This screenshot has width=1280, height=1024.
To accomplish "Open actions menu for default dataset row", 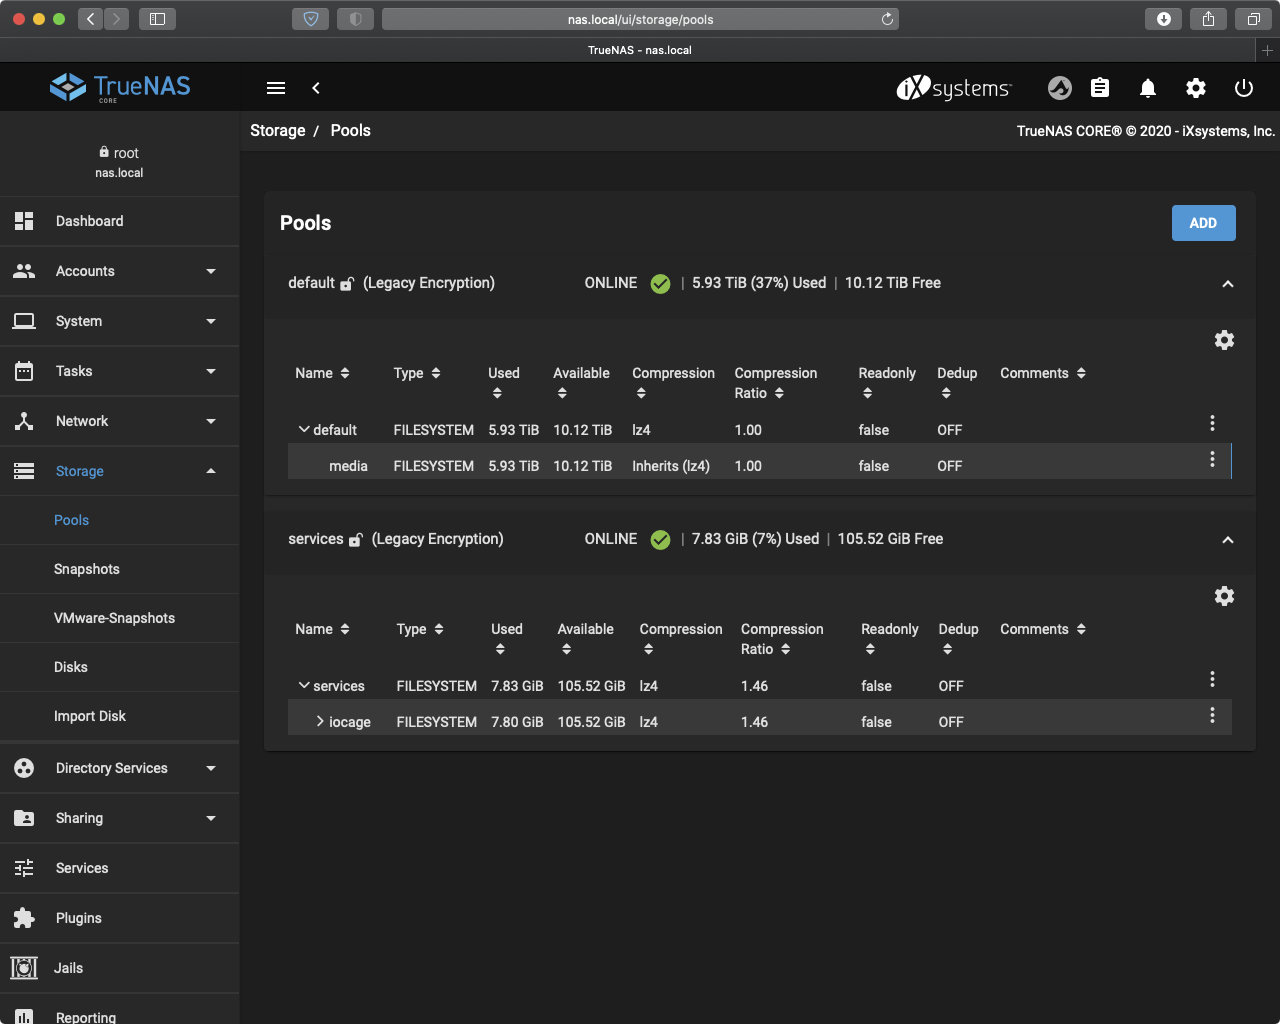I will [x=1212, y=423].
